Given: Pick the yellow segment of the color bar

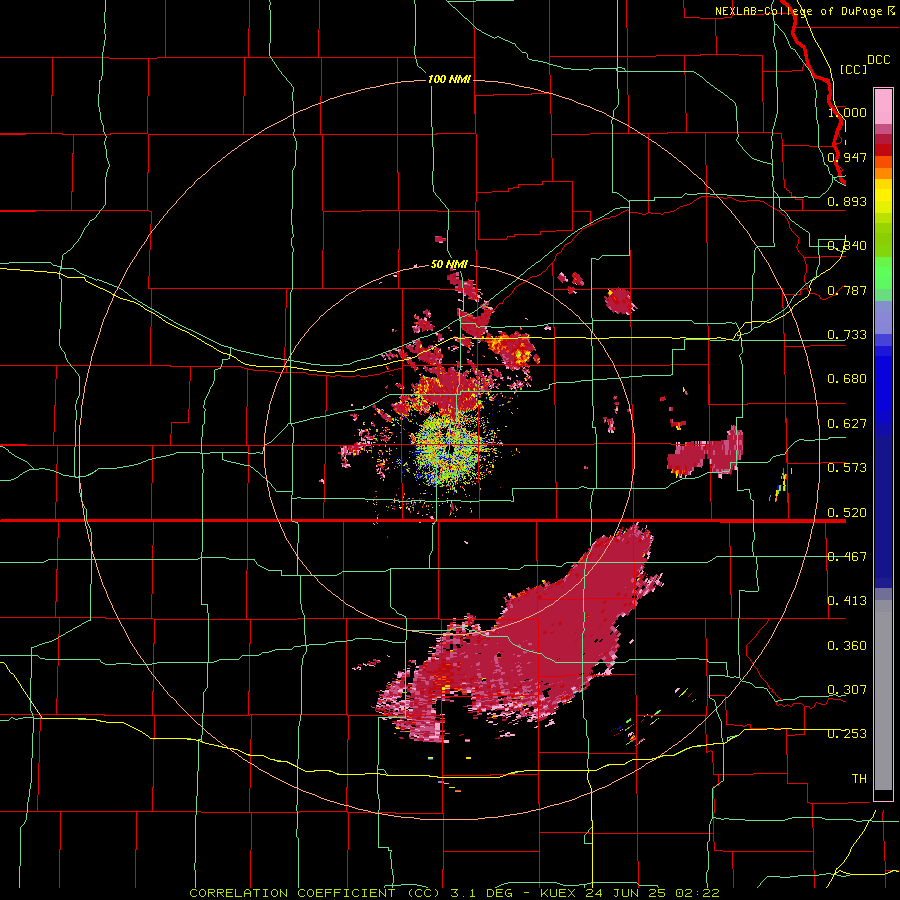Looking at the screenshot, I should tap(883, 197).
